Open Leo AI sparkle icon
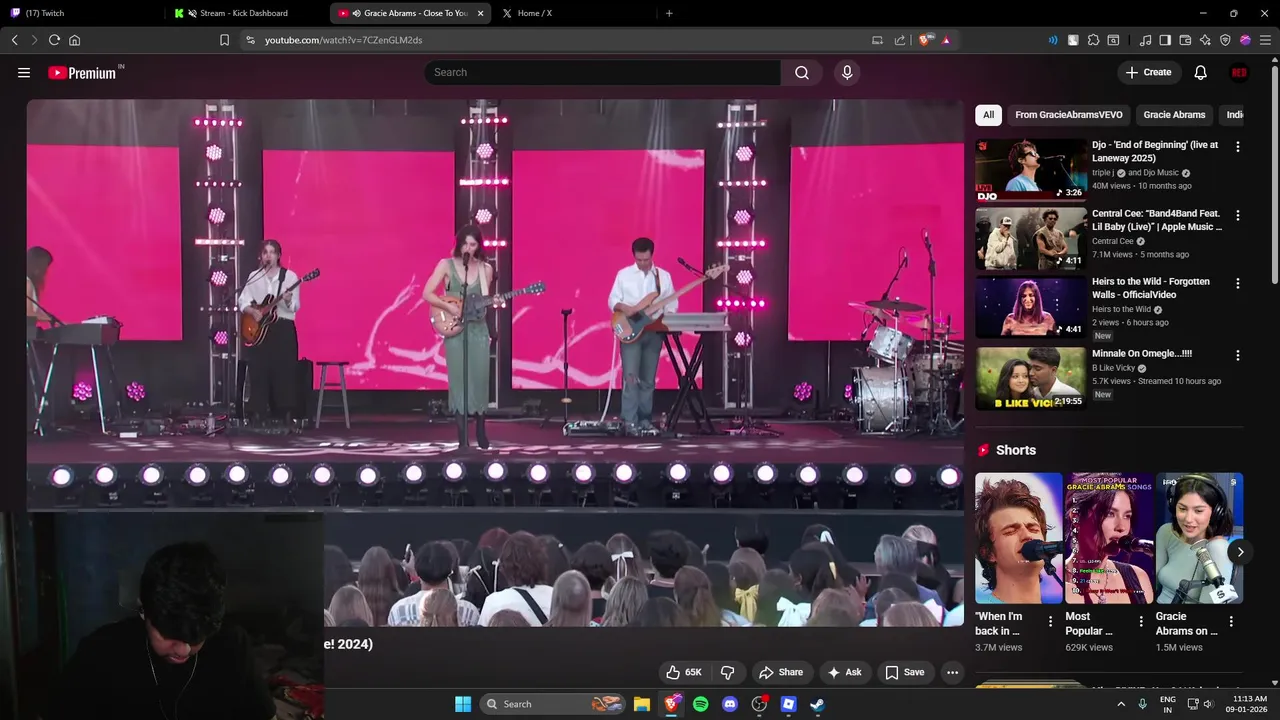The image size is (1280, 720). pyautogui.click(x=1205, y=40)
